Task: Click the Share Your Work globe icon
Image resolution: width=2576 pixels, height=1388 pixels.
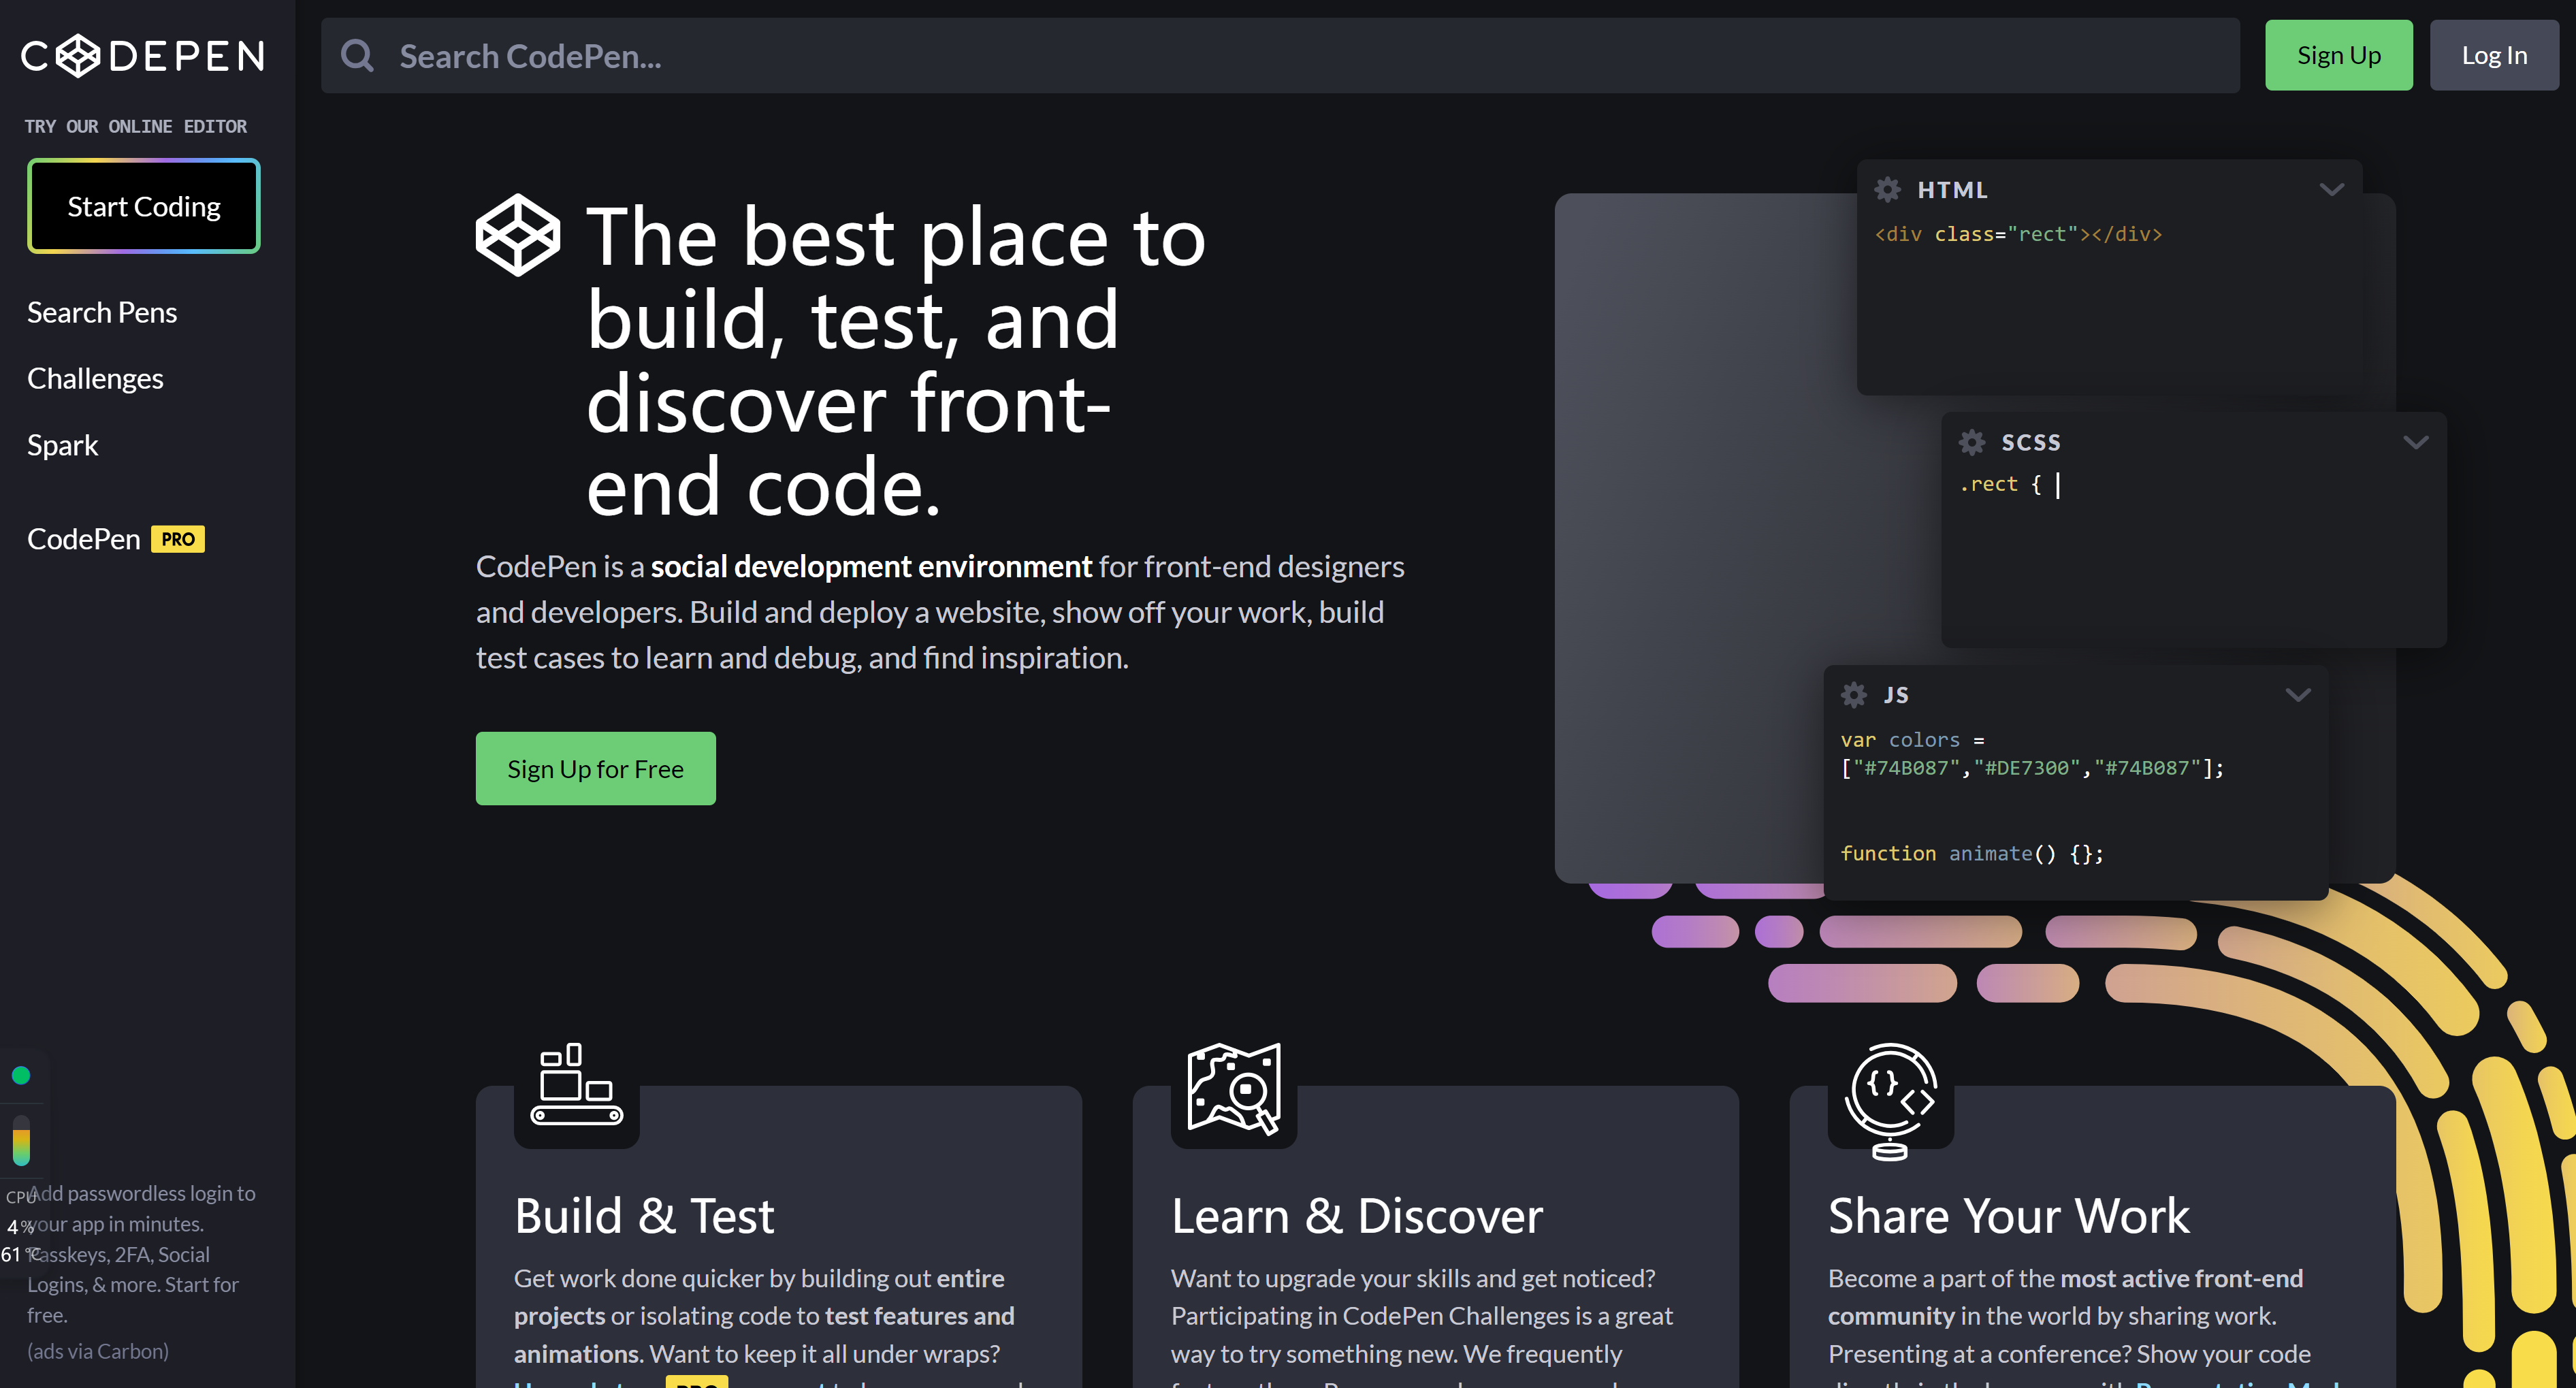Action: click(x=1890, y=1098)
